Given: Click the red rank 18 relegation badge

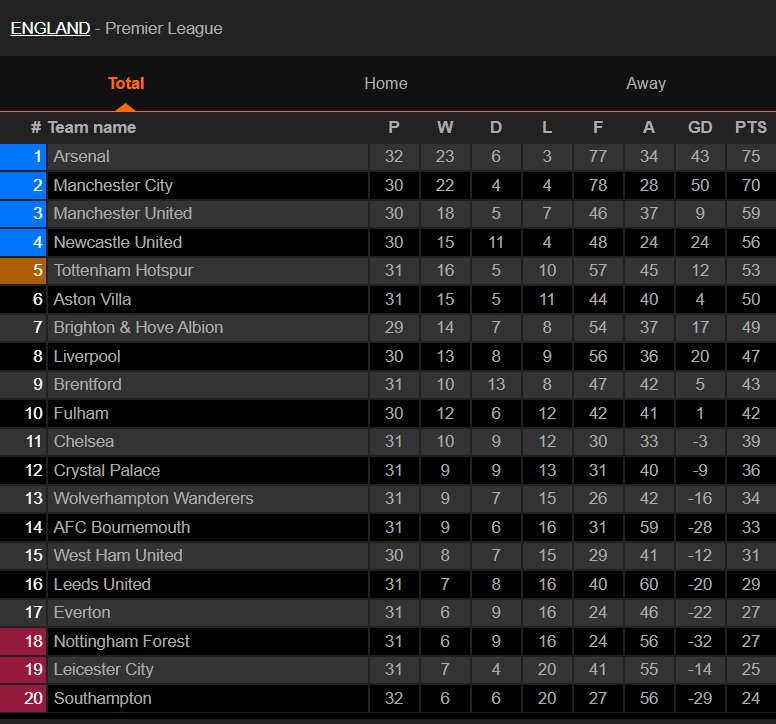Looking at the screenshot, I should click(x=23, y=641).
